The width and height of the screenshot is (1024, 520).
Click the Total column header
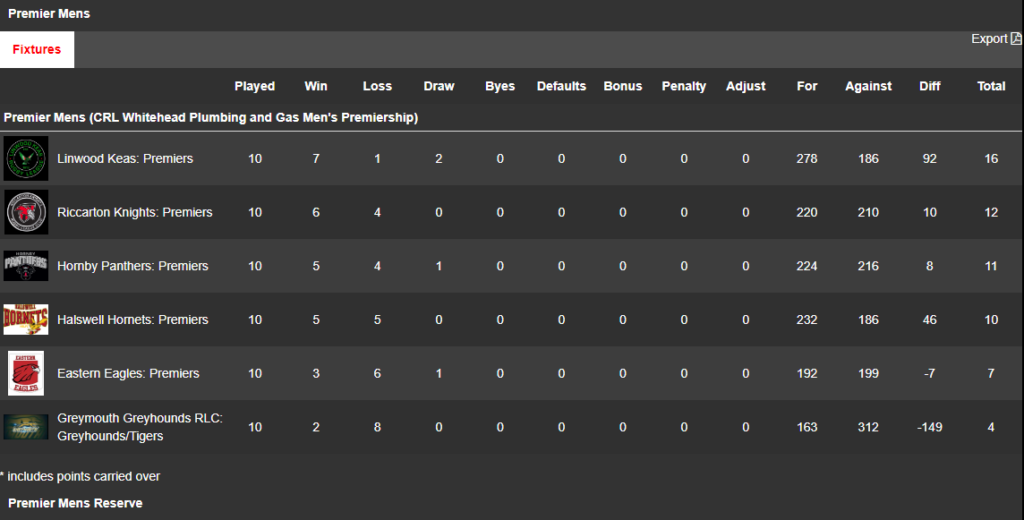pos(991,86)
